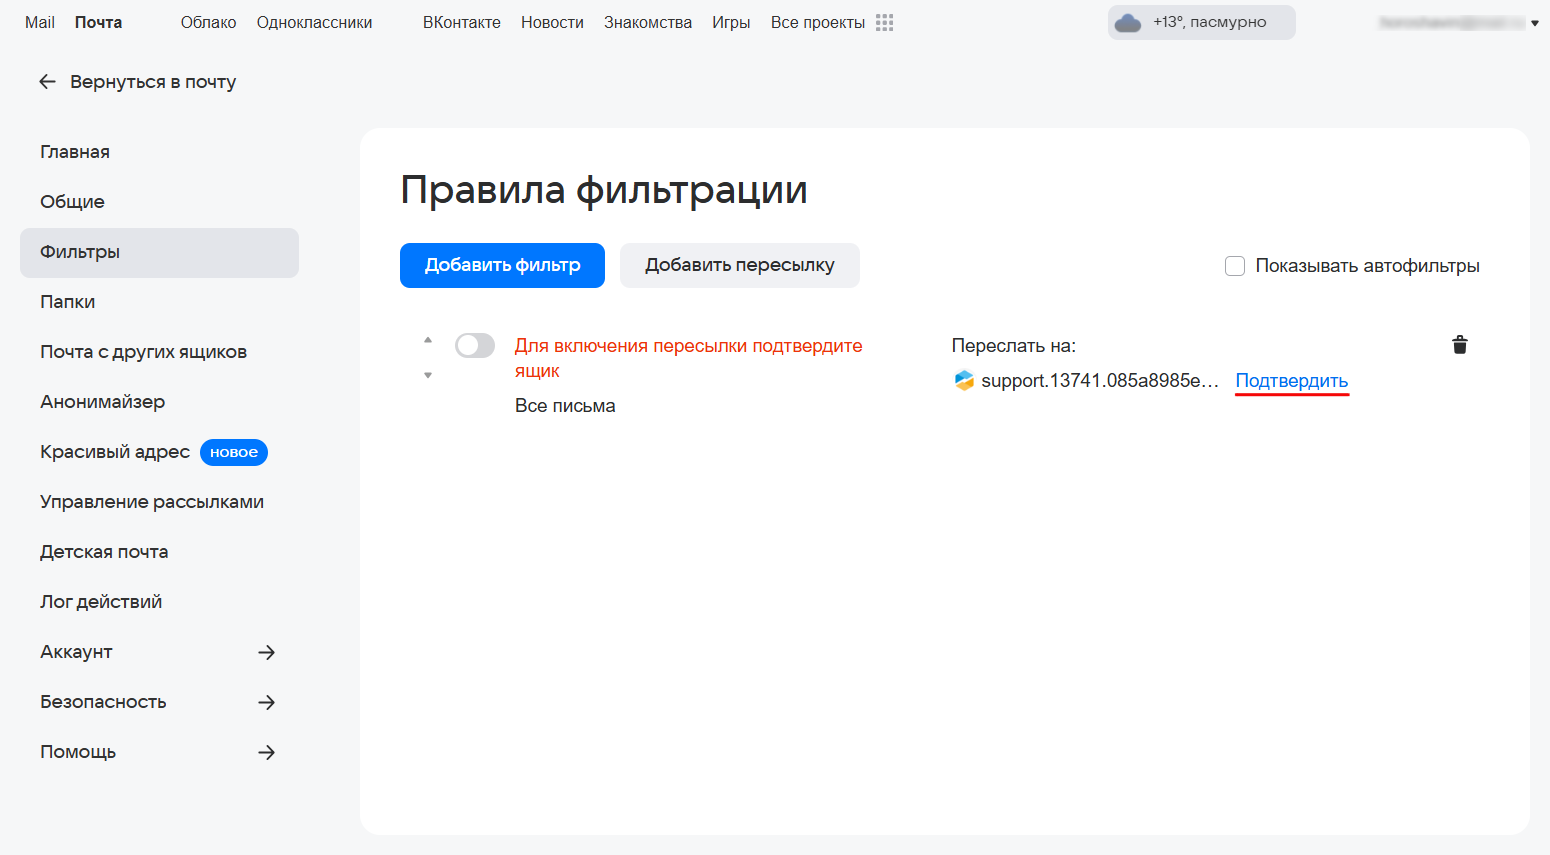The height and width of the screenshot is (855, 1550).
Task: Move filter down with the down arrow
Action: [x=428, y=376]
